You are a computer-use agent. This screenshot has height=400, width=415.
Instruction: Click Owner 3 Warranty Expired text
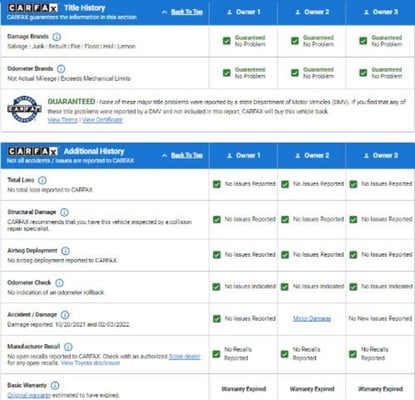click(380, 389)
